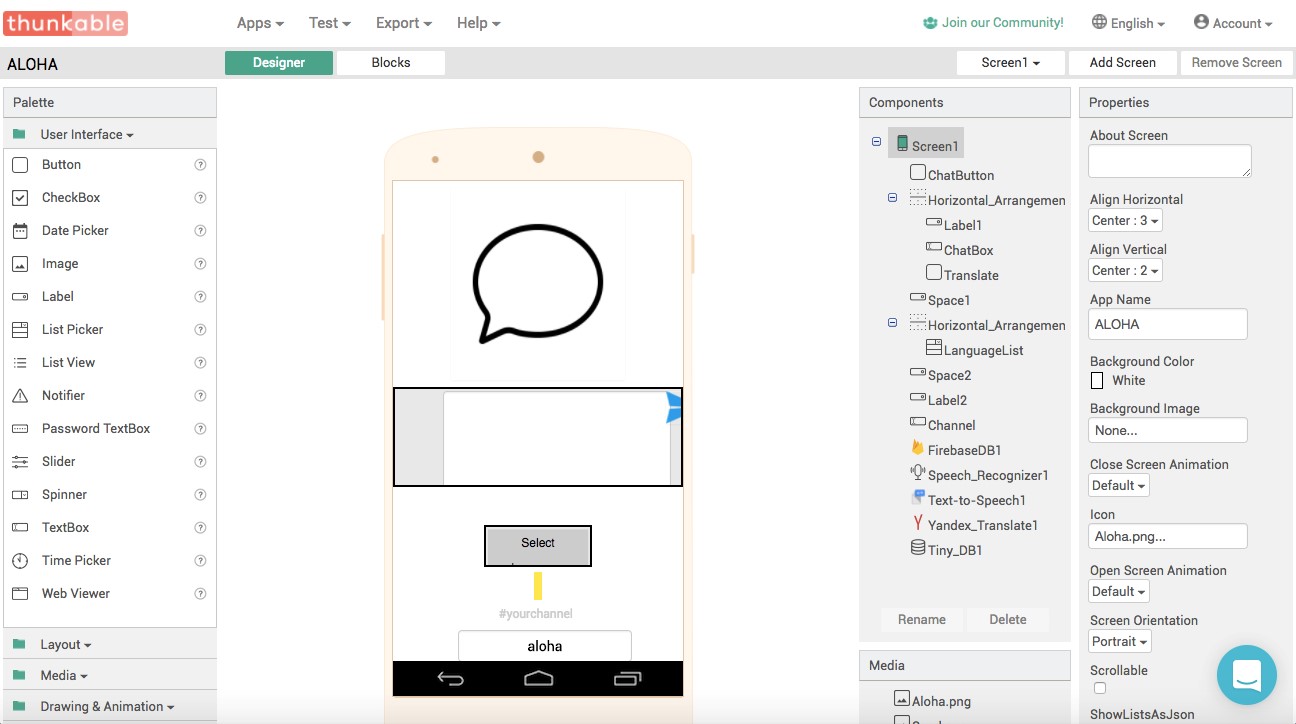Click the Background Color white swatch
The width and height of the screenshot is (1296, 724).
(1097, 381)
